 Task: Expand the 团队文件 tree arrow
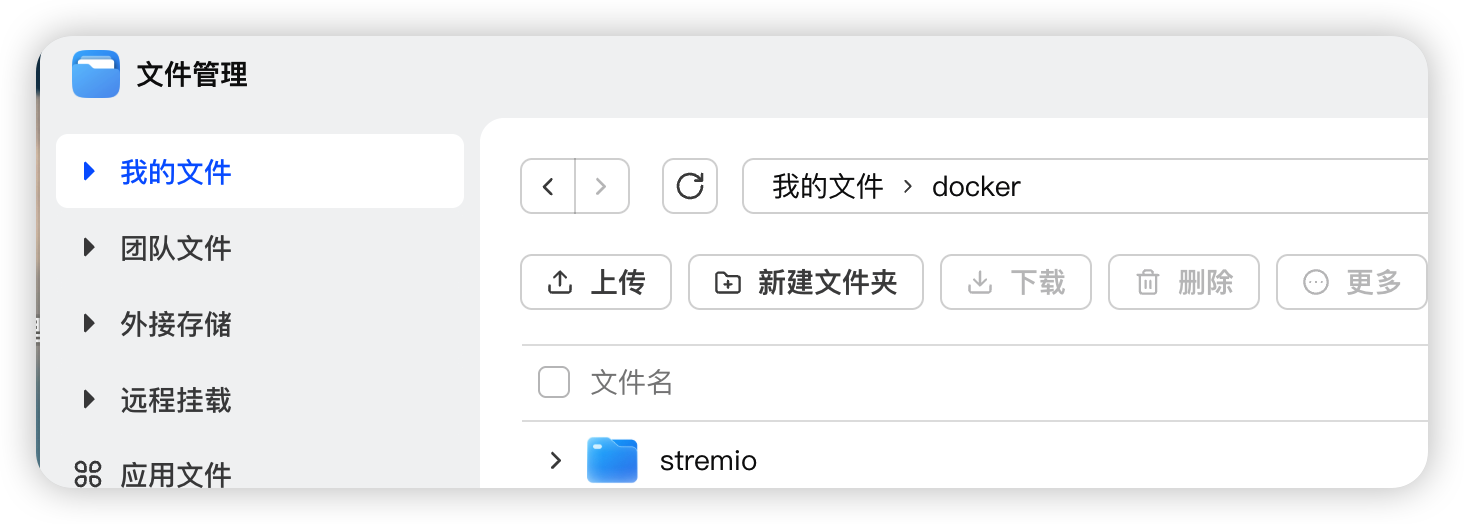89,247
